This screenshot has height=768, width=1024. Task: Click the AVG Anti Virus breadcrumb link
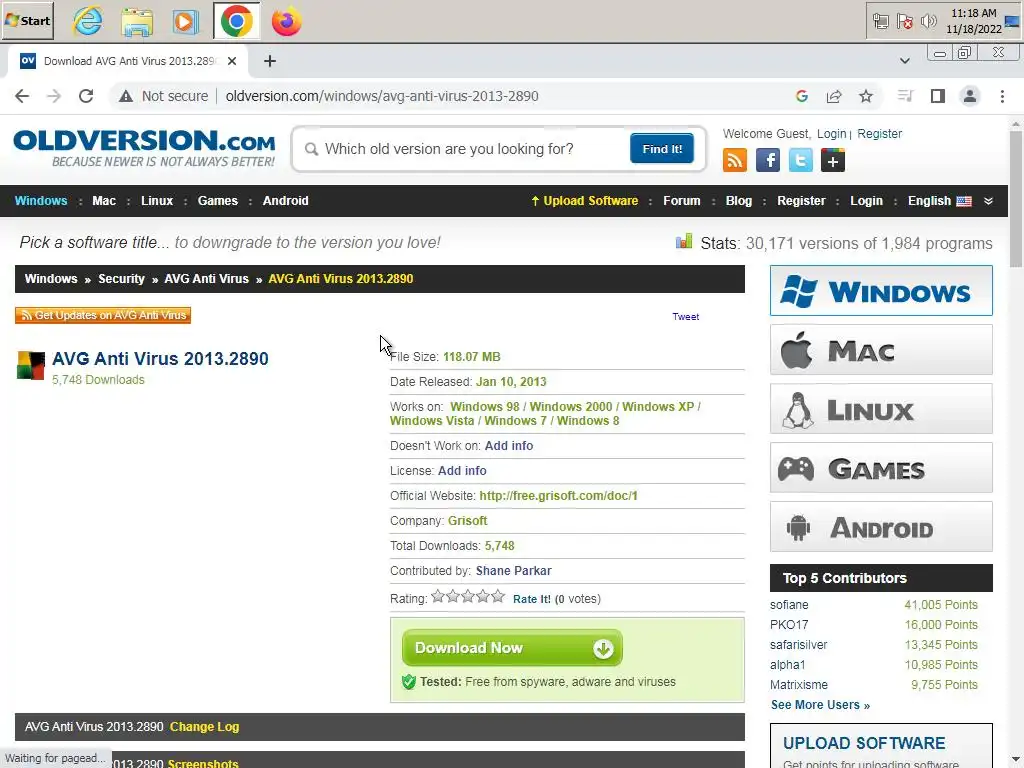pos(206,279)
